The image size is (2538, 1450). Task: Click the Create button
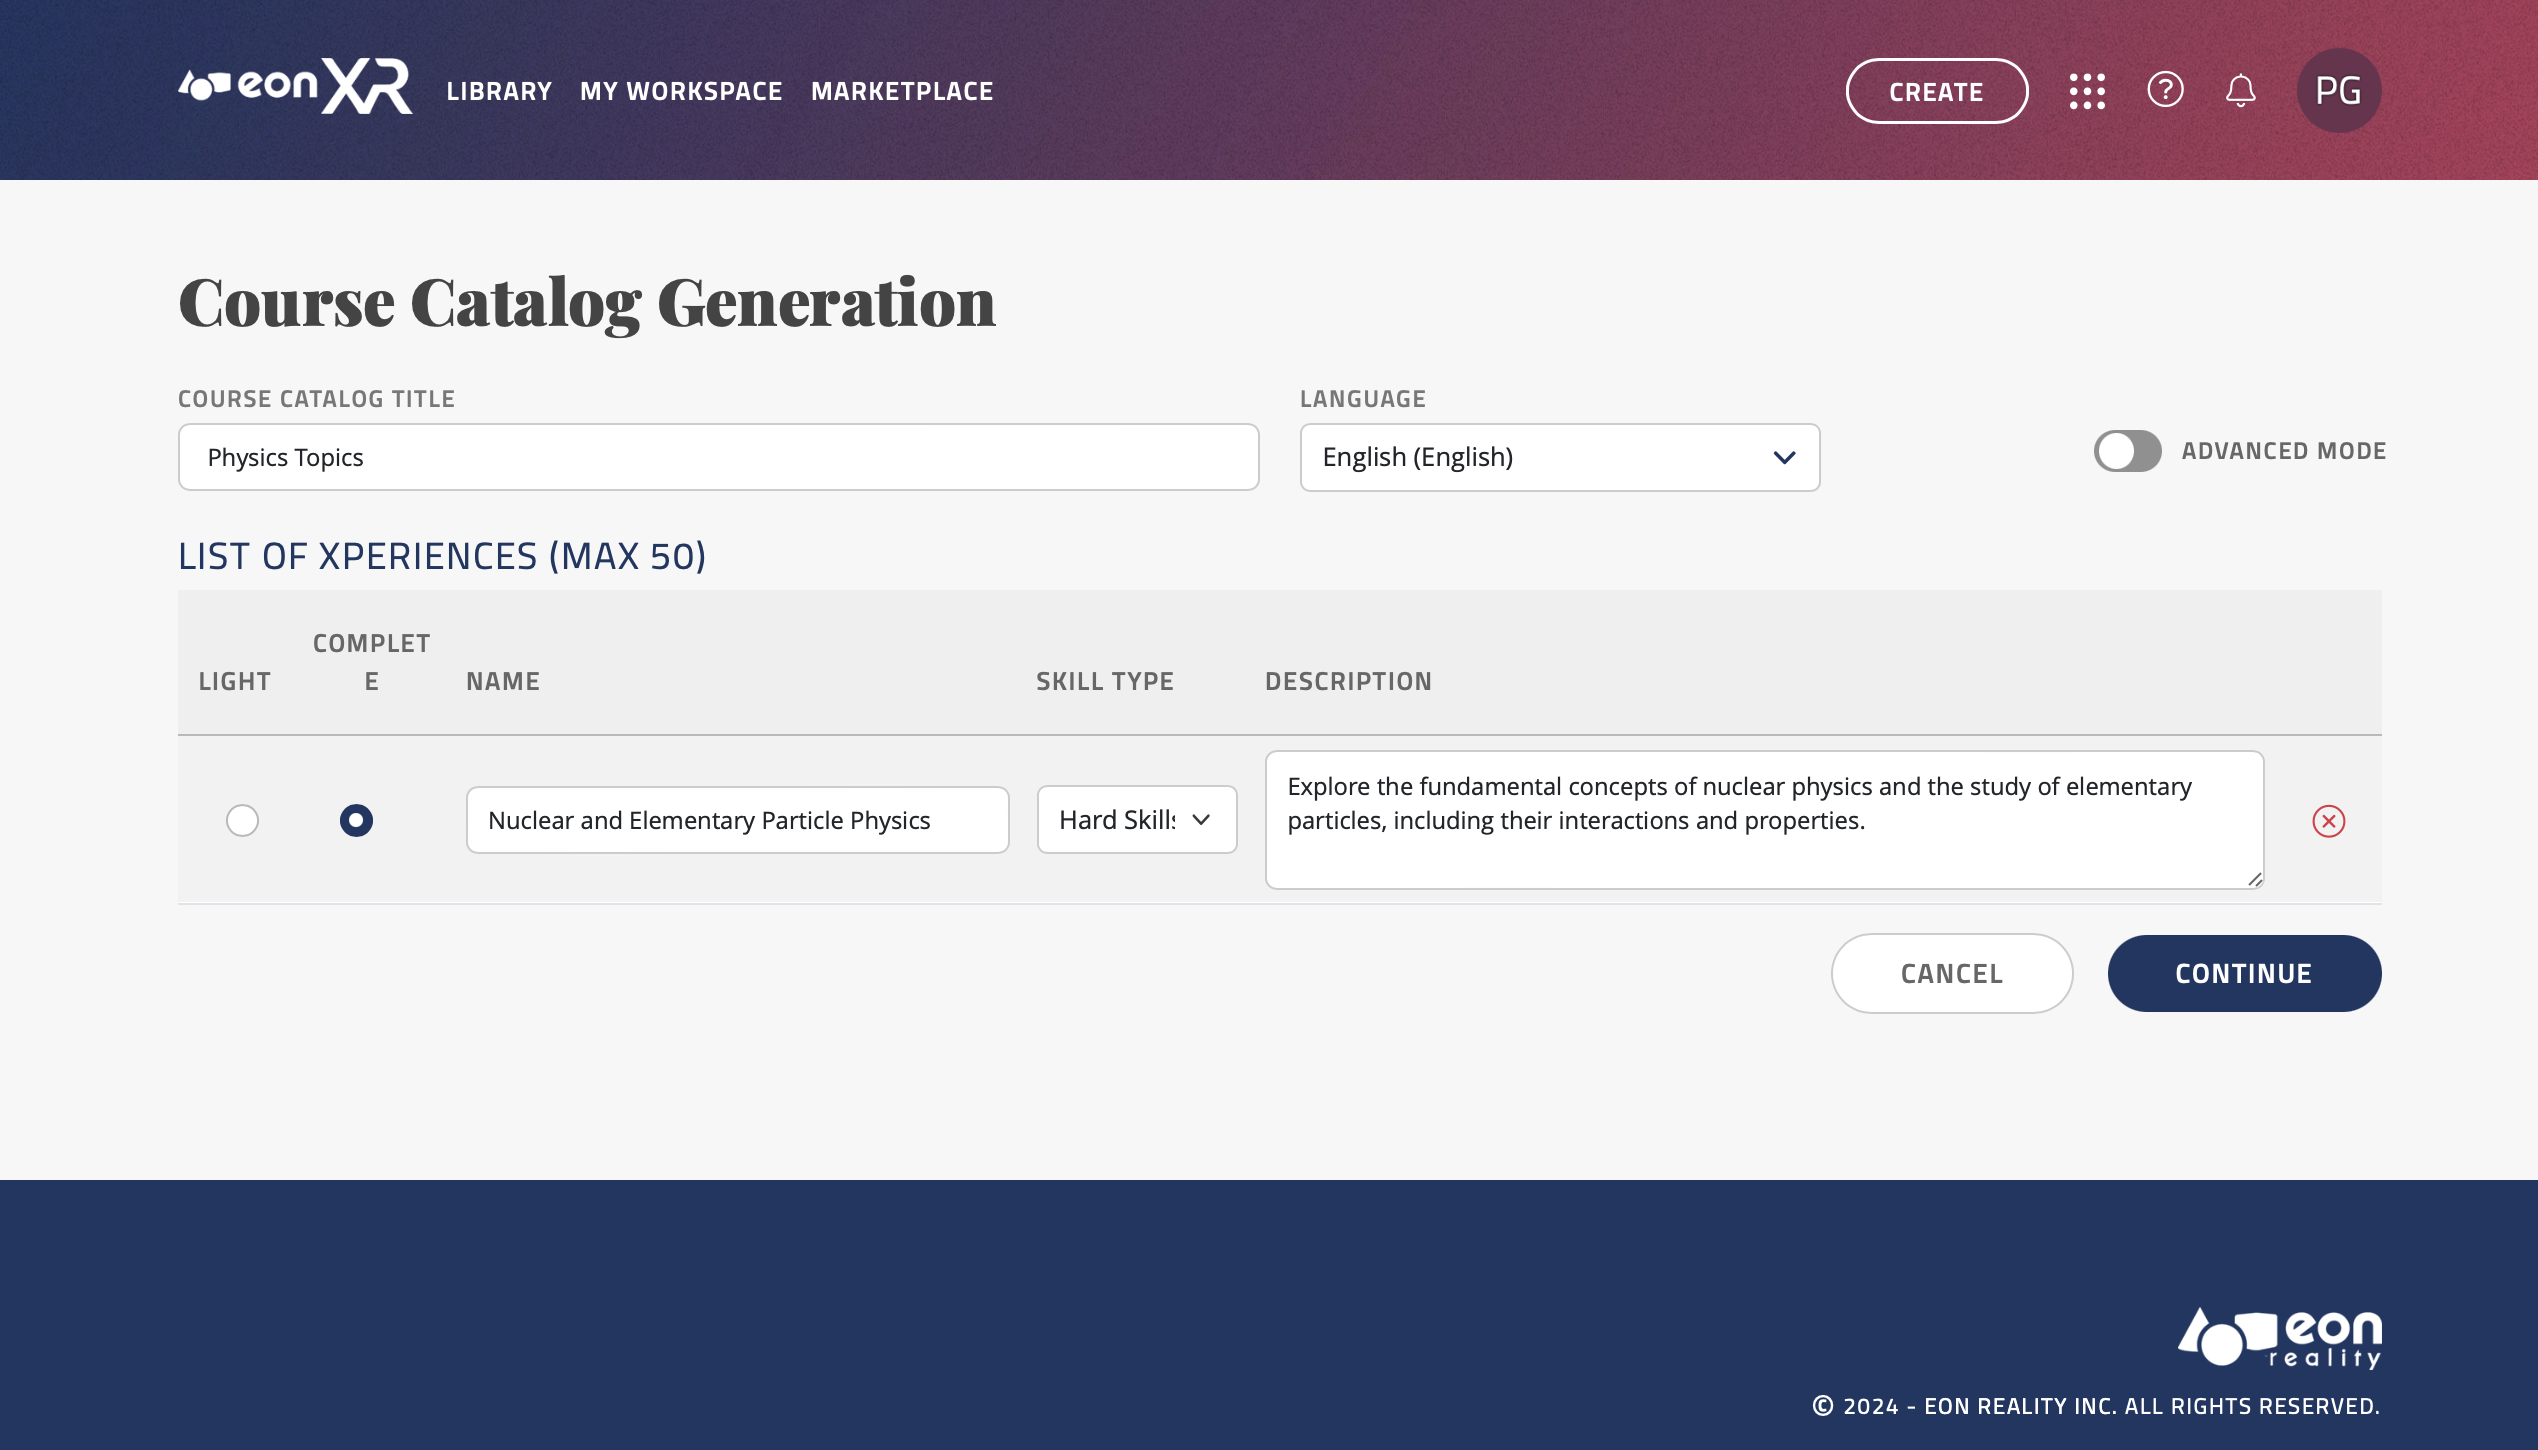pos(1936,91)
